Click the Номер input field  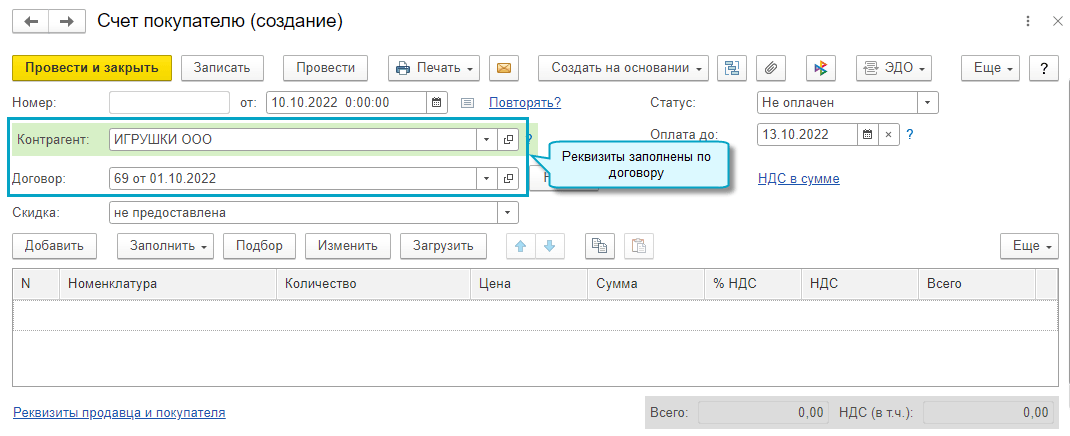tap(169, 102)
